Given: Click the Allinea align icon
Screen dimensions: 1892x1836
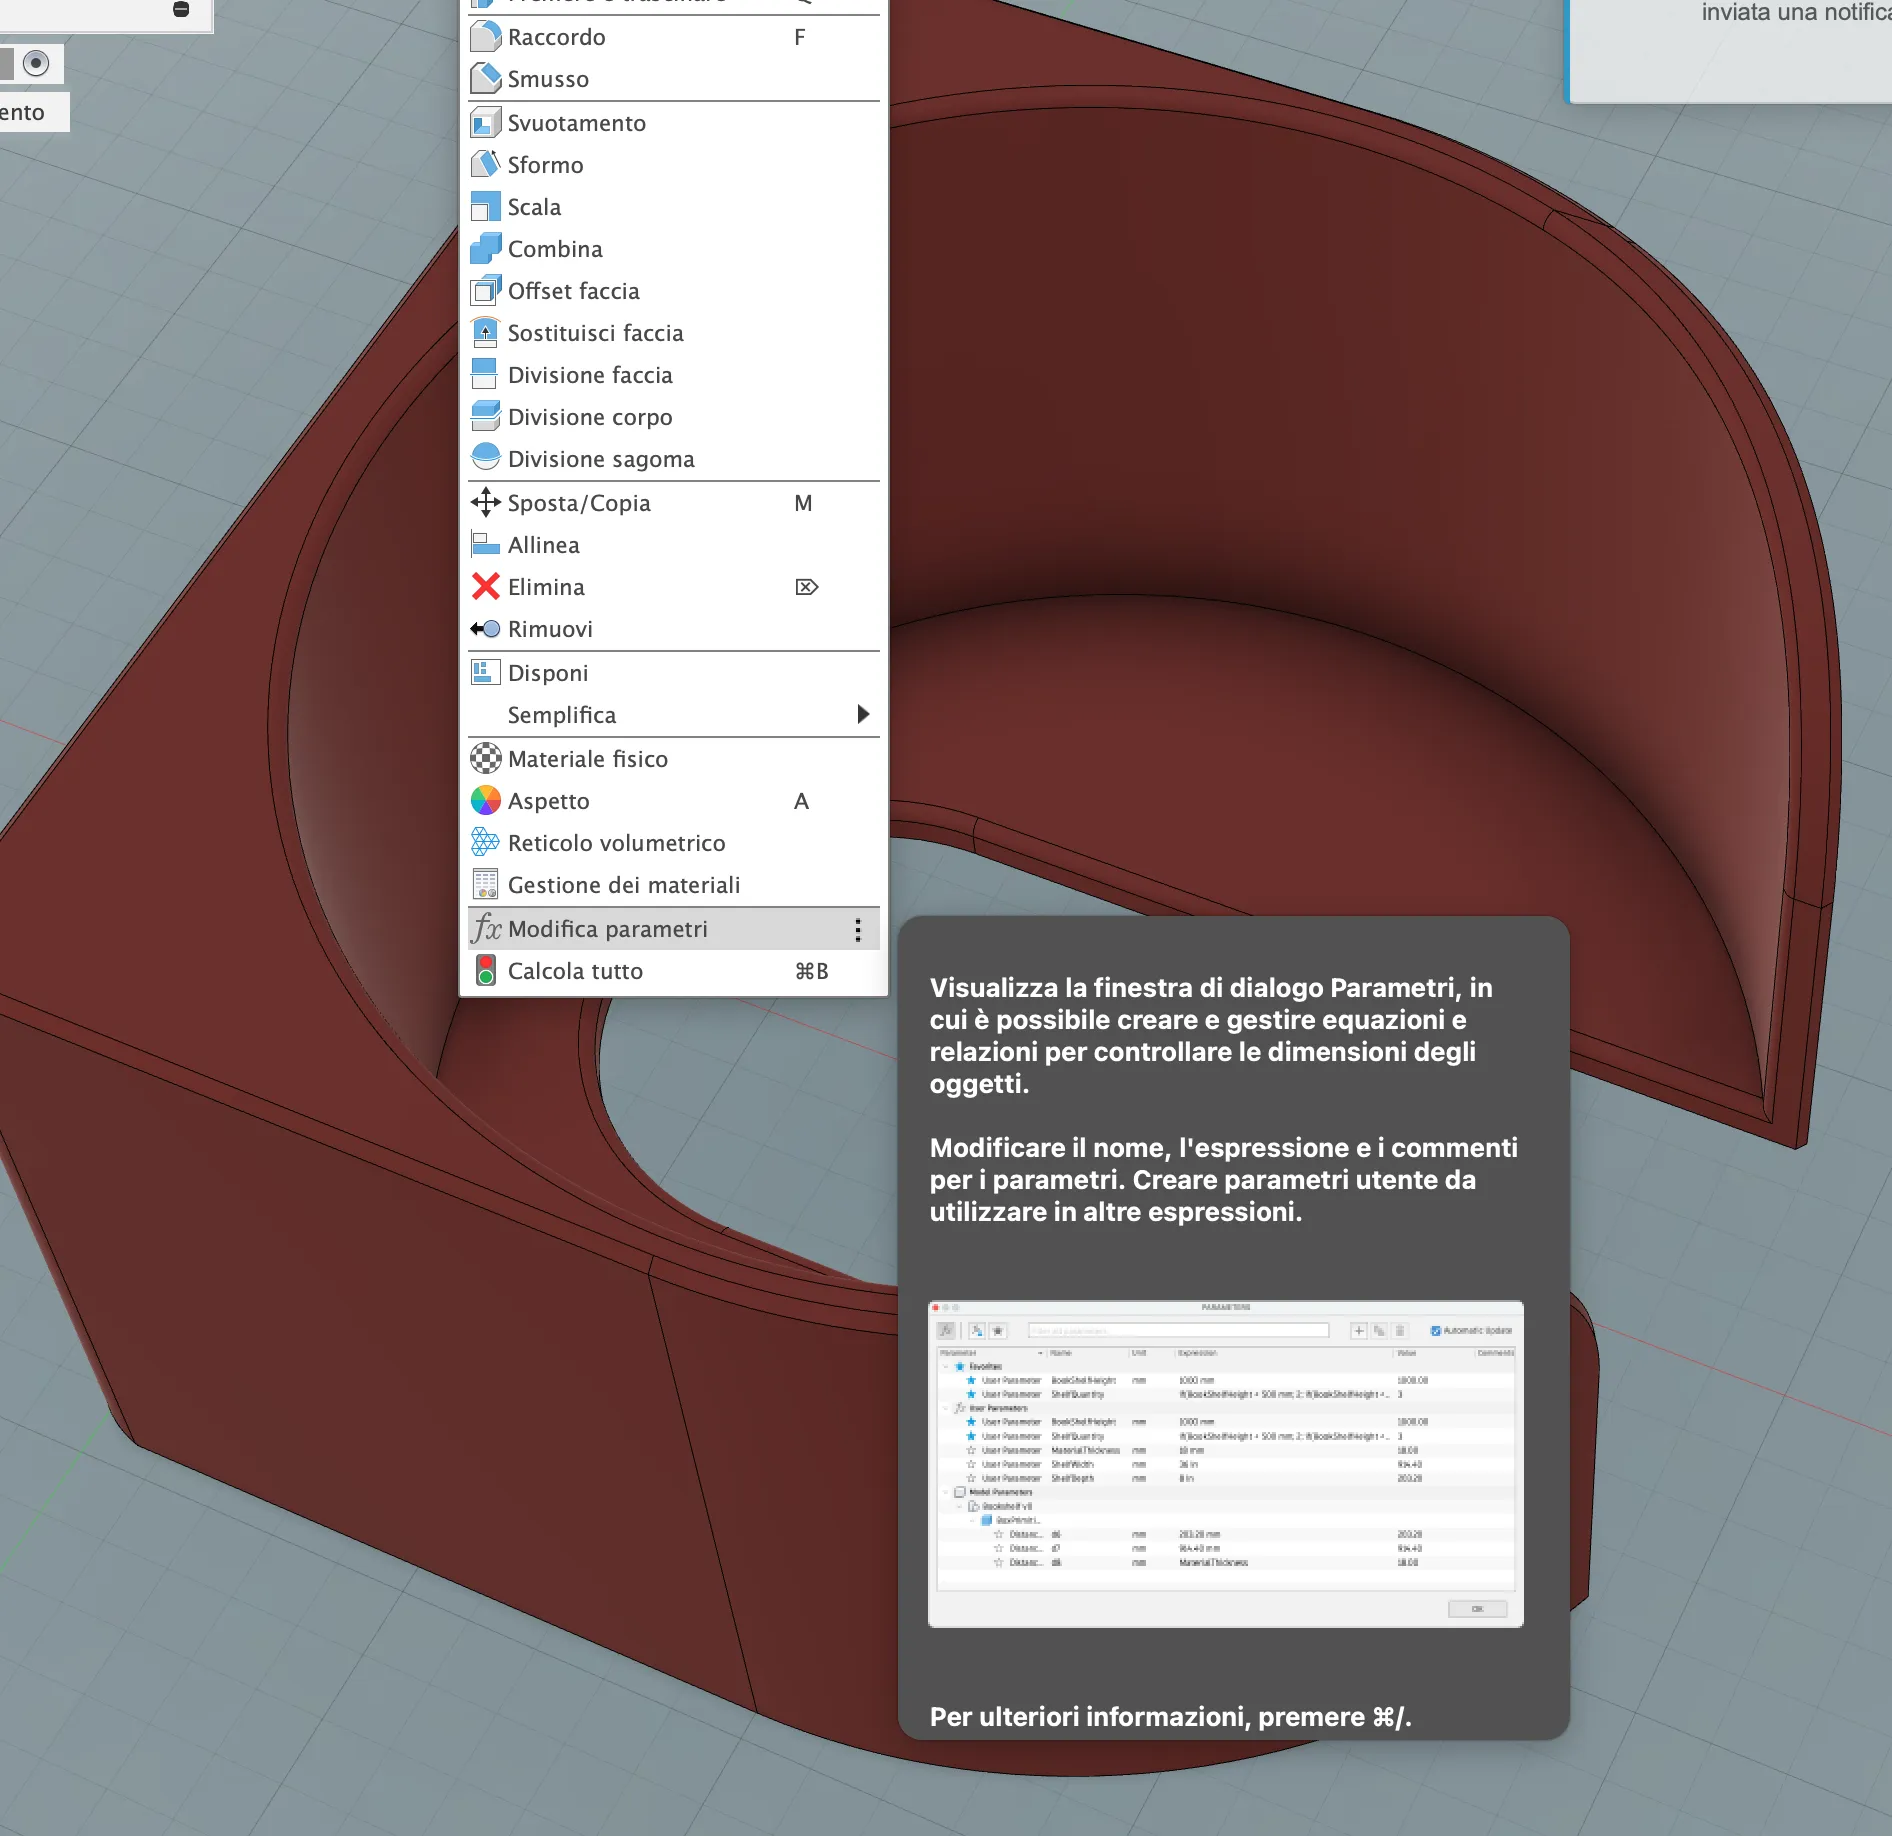Looking at the screenshot, I should pyautogui.click(x=485, y=545).
